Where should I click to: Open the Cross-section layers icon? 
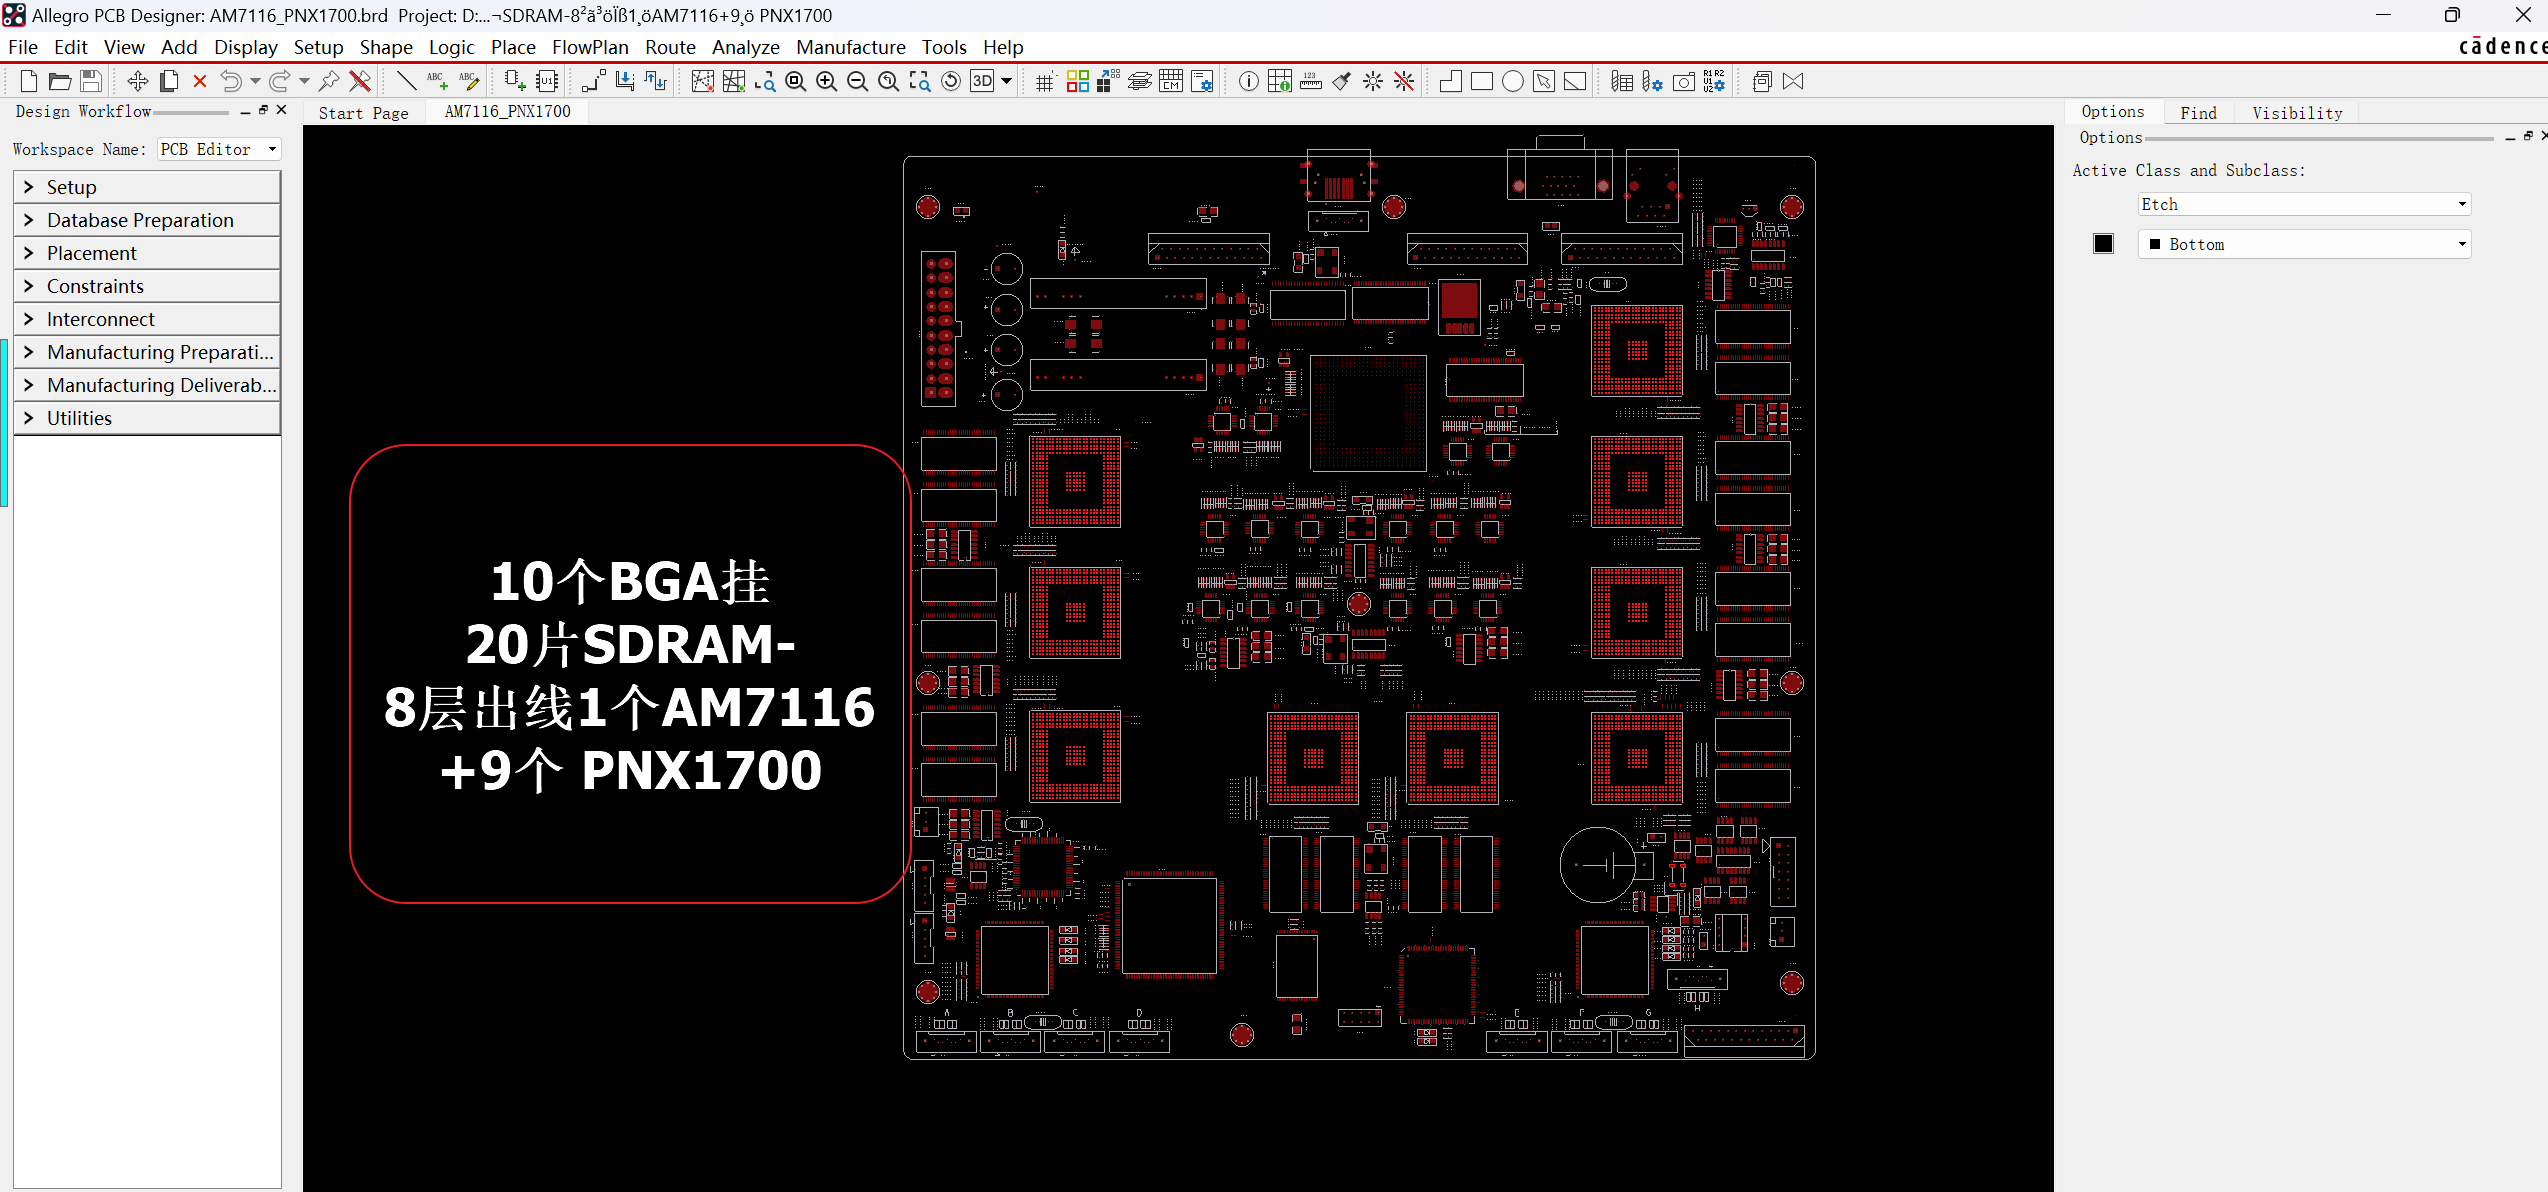click(1140, 81)
